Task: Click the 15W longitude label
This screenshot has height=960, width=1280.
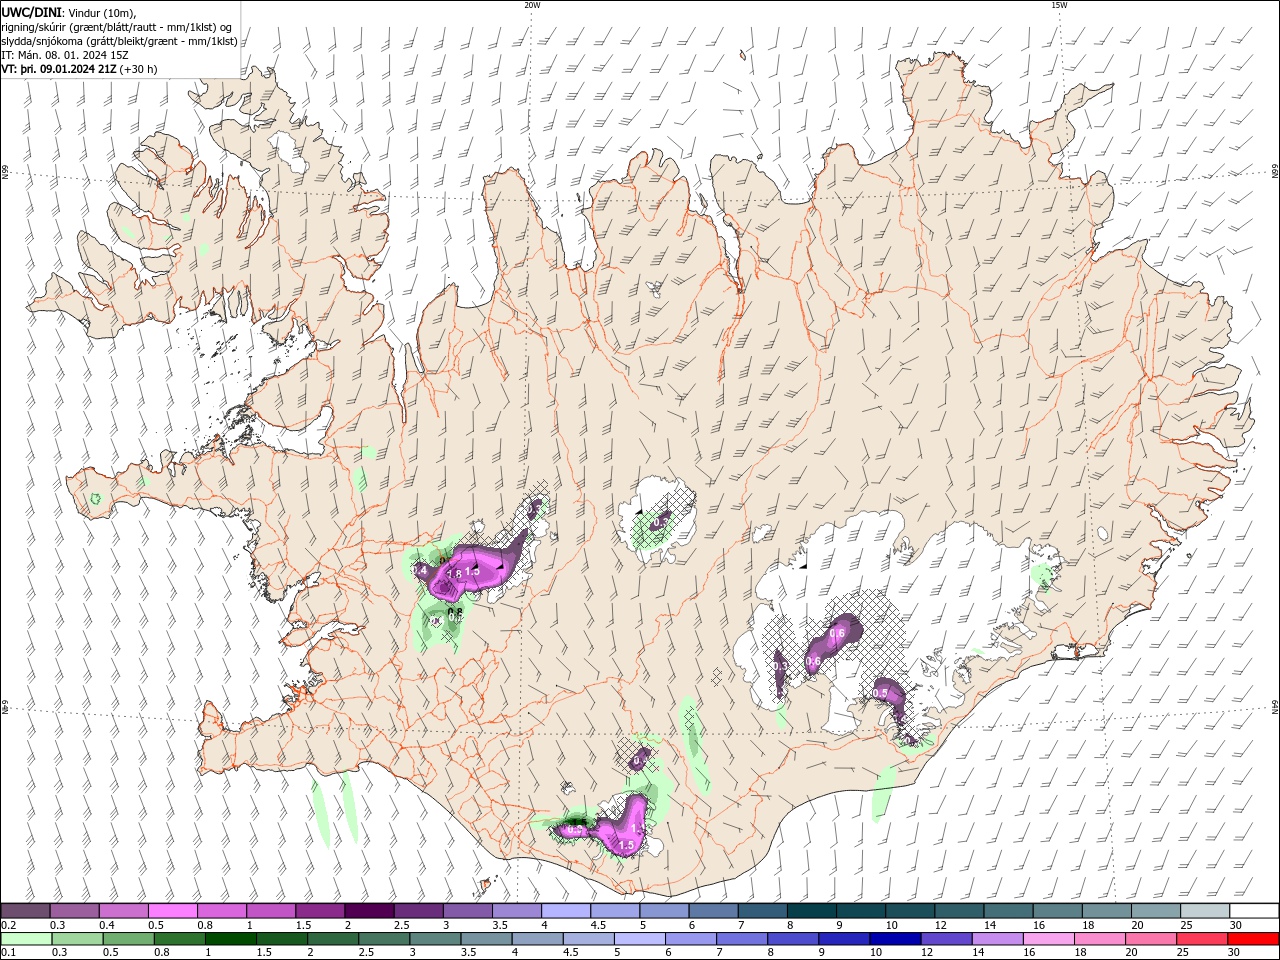Action: [x=1058, y=5]
